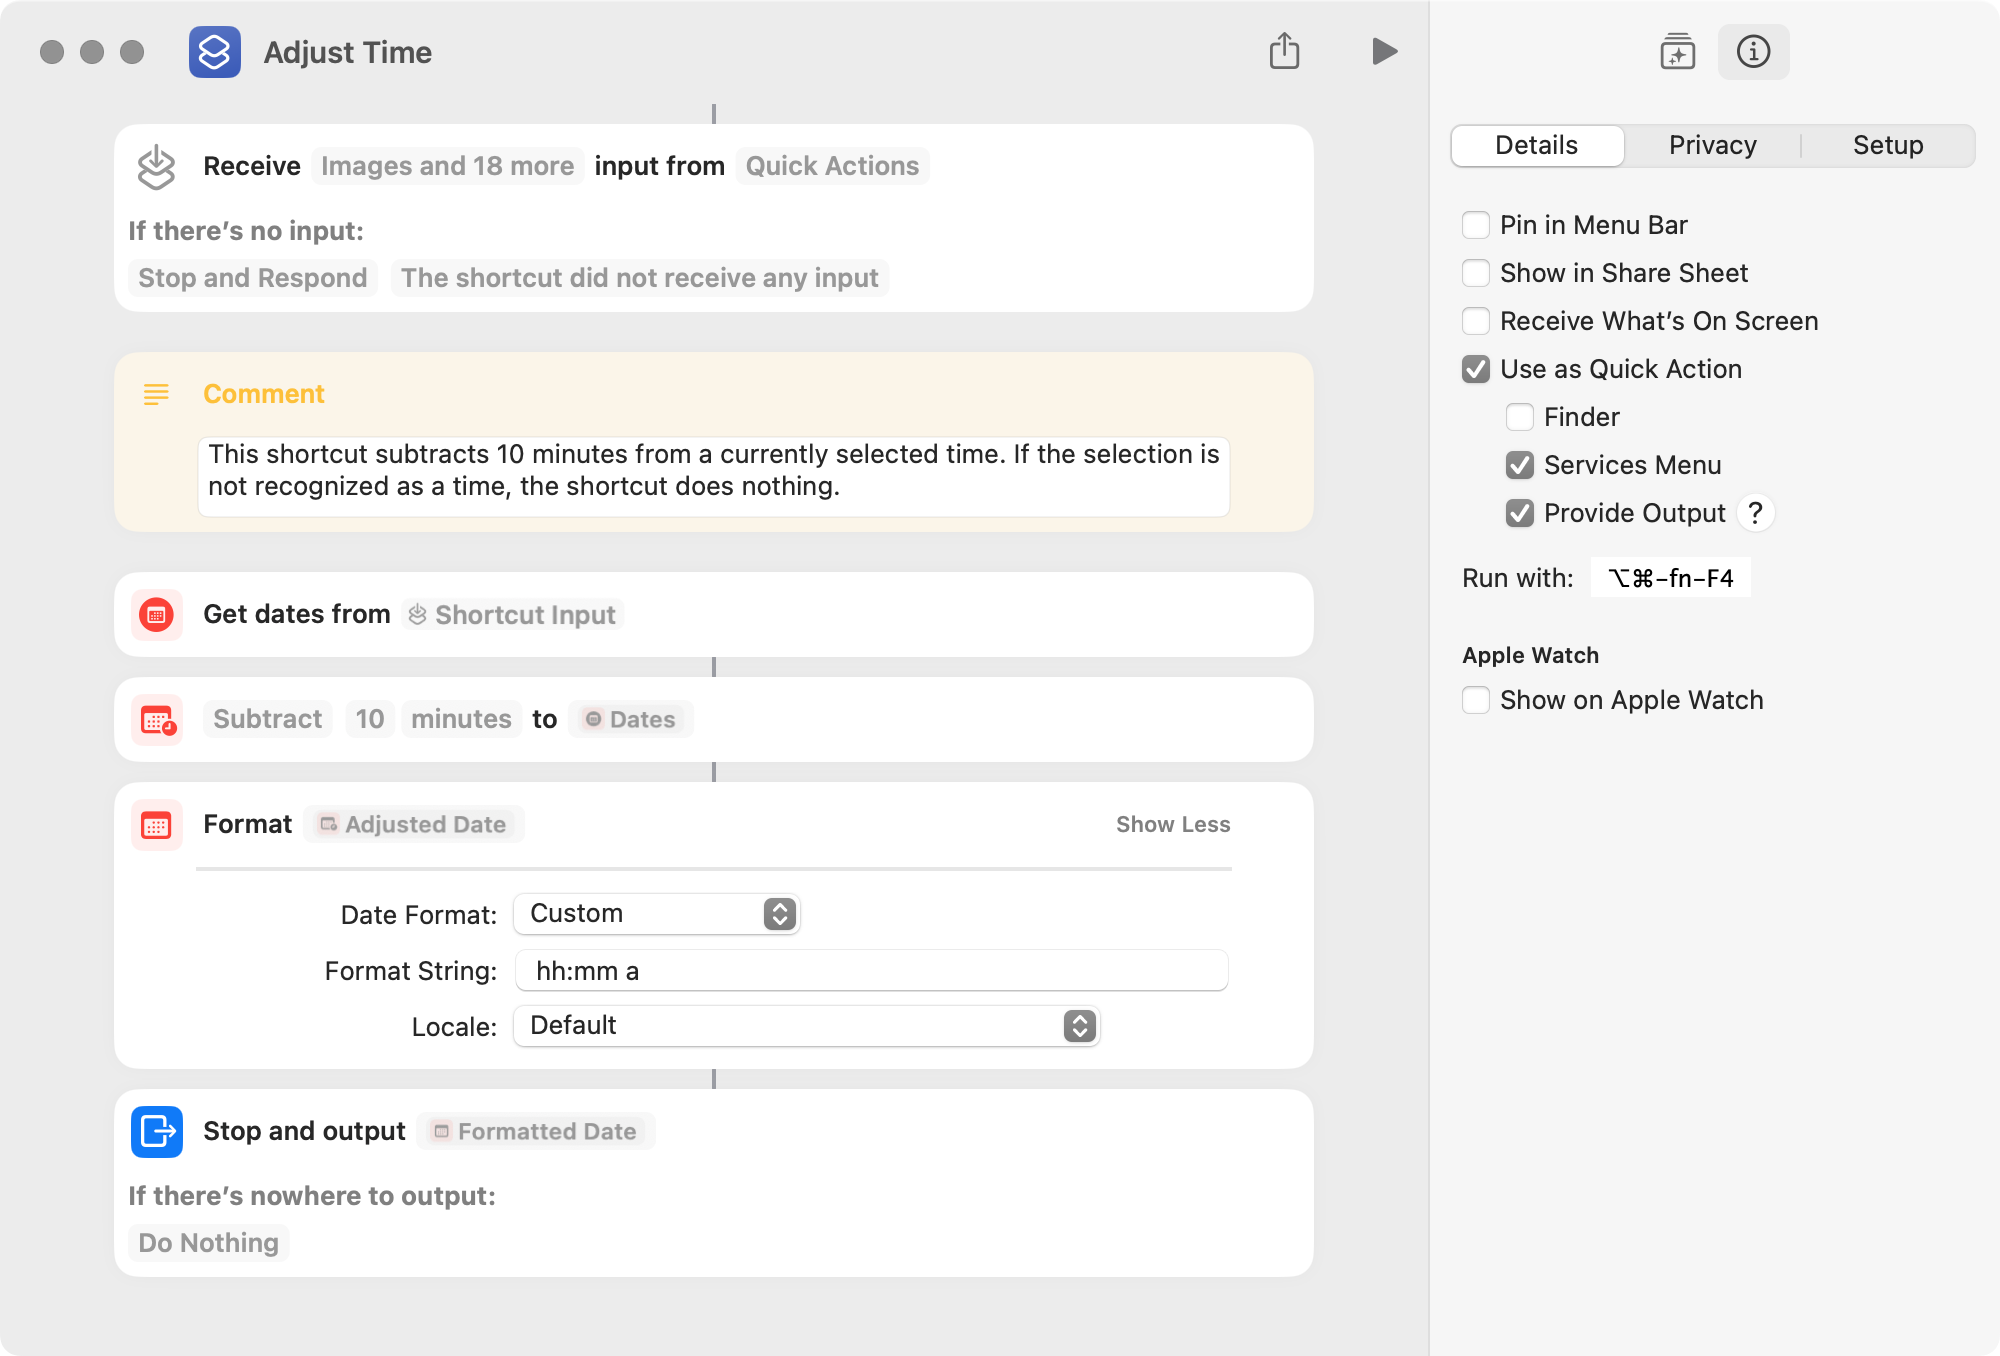This screenshot has width=2000, height=1356.
Task: Run the shortcut with the play button
Action: pos(1384,51)
